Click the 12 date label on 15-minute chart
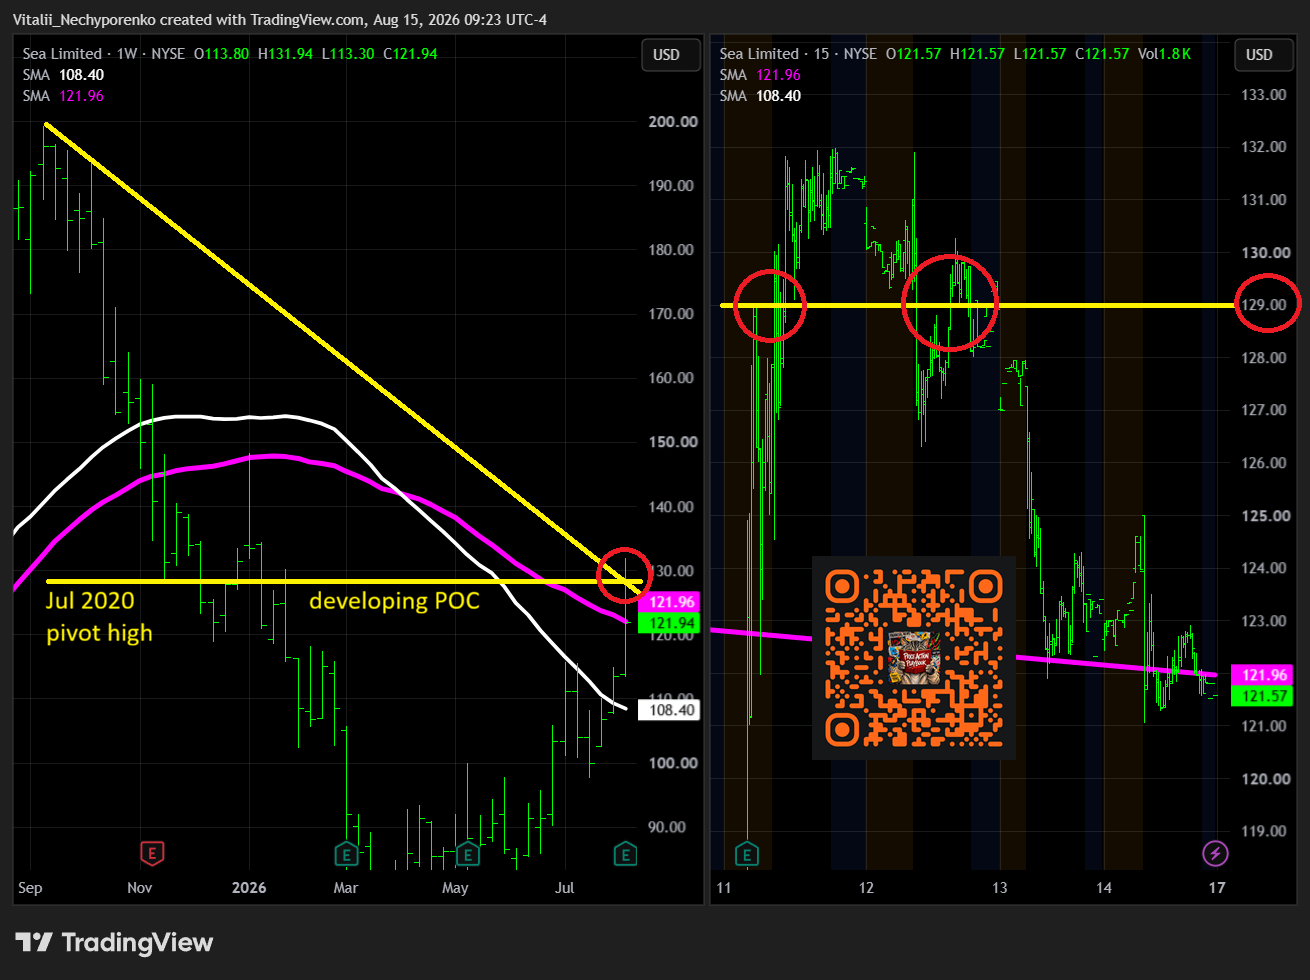 866,887
